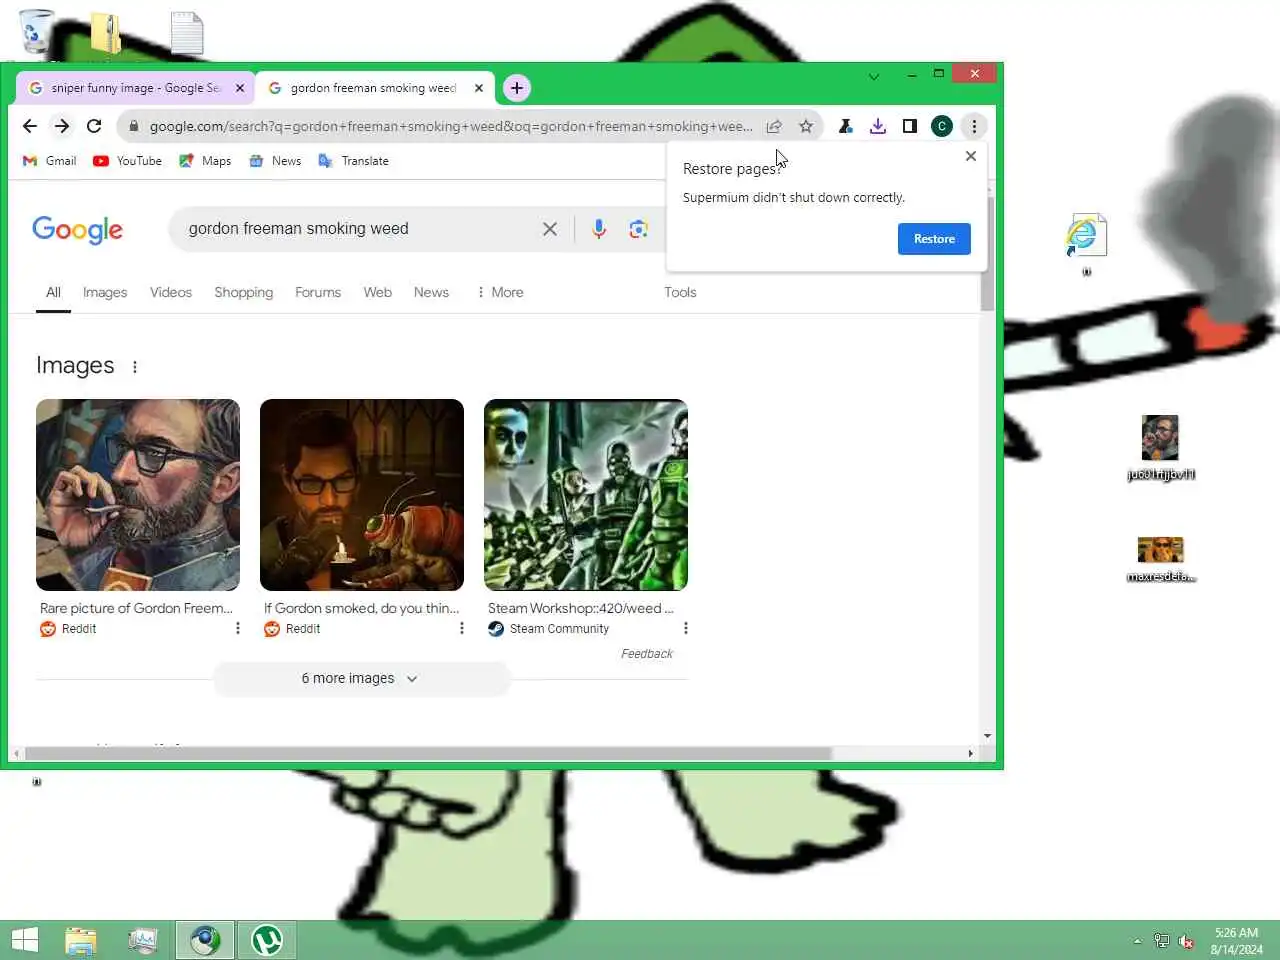Viewport: 1280px width, 960px height.
Task: Open the search Tools options
Action: [x=680, y=292]
